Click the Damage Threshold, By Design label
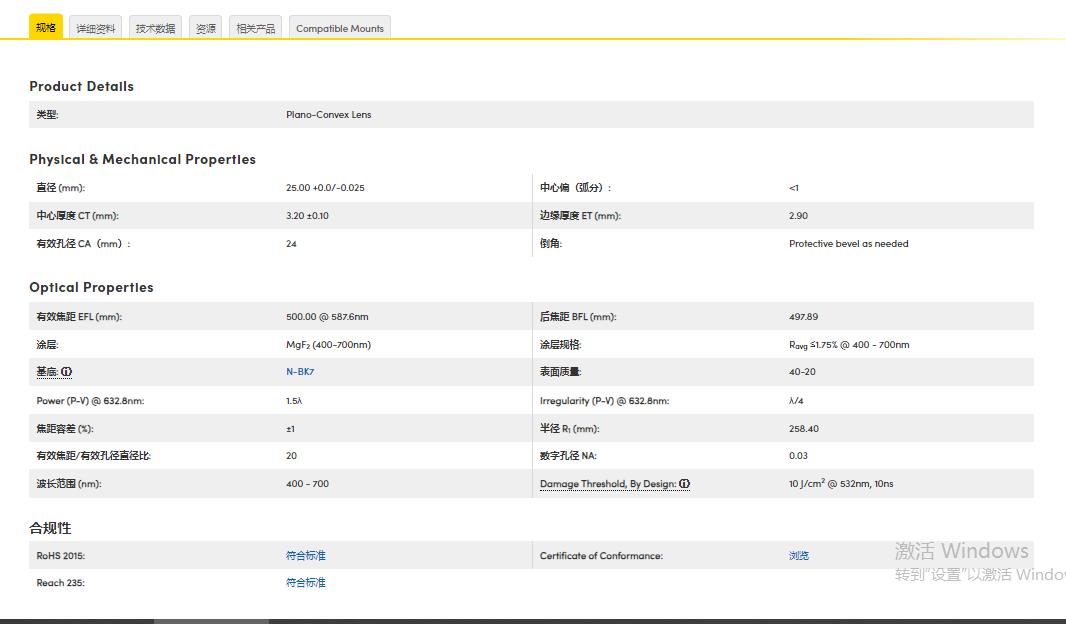 click(x=607, y=484)
